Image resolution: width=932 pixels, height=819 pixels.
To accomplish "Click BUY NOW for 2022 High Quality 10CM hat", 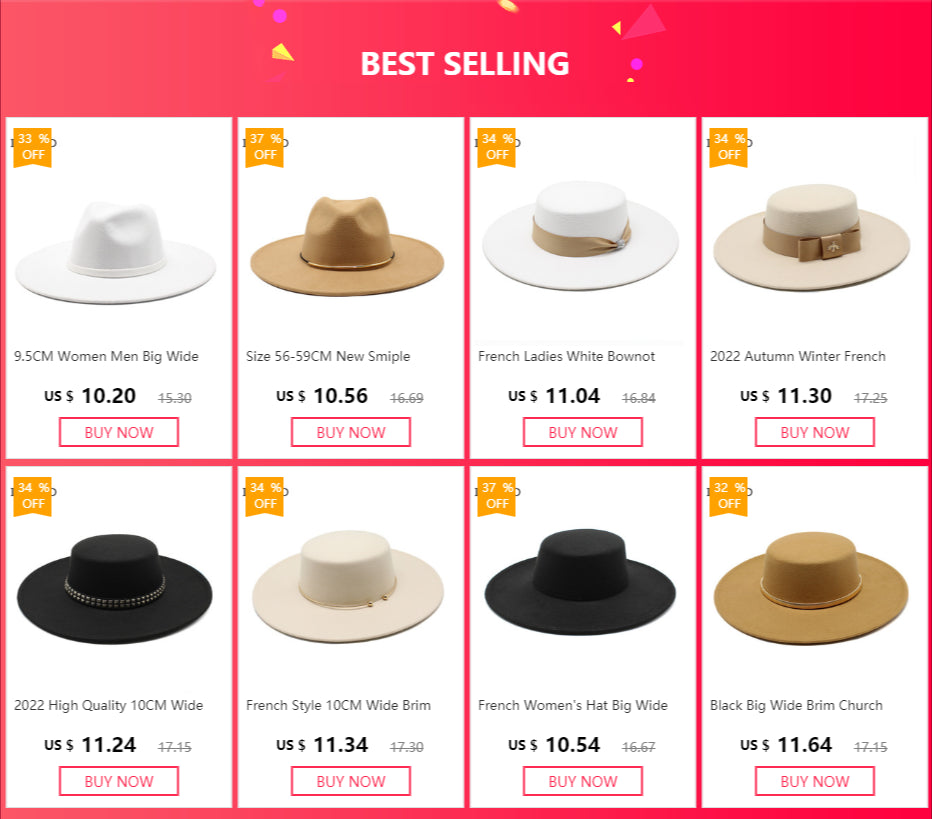I will (118, 781).
